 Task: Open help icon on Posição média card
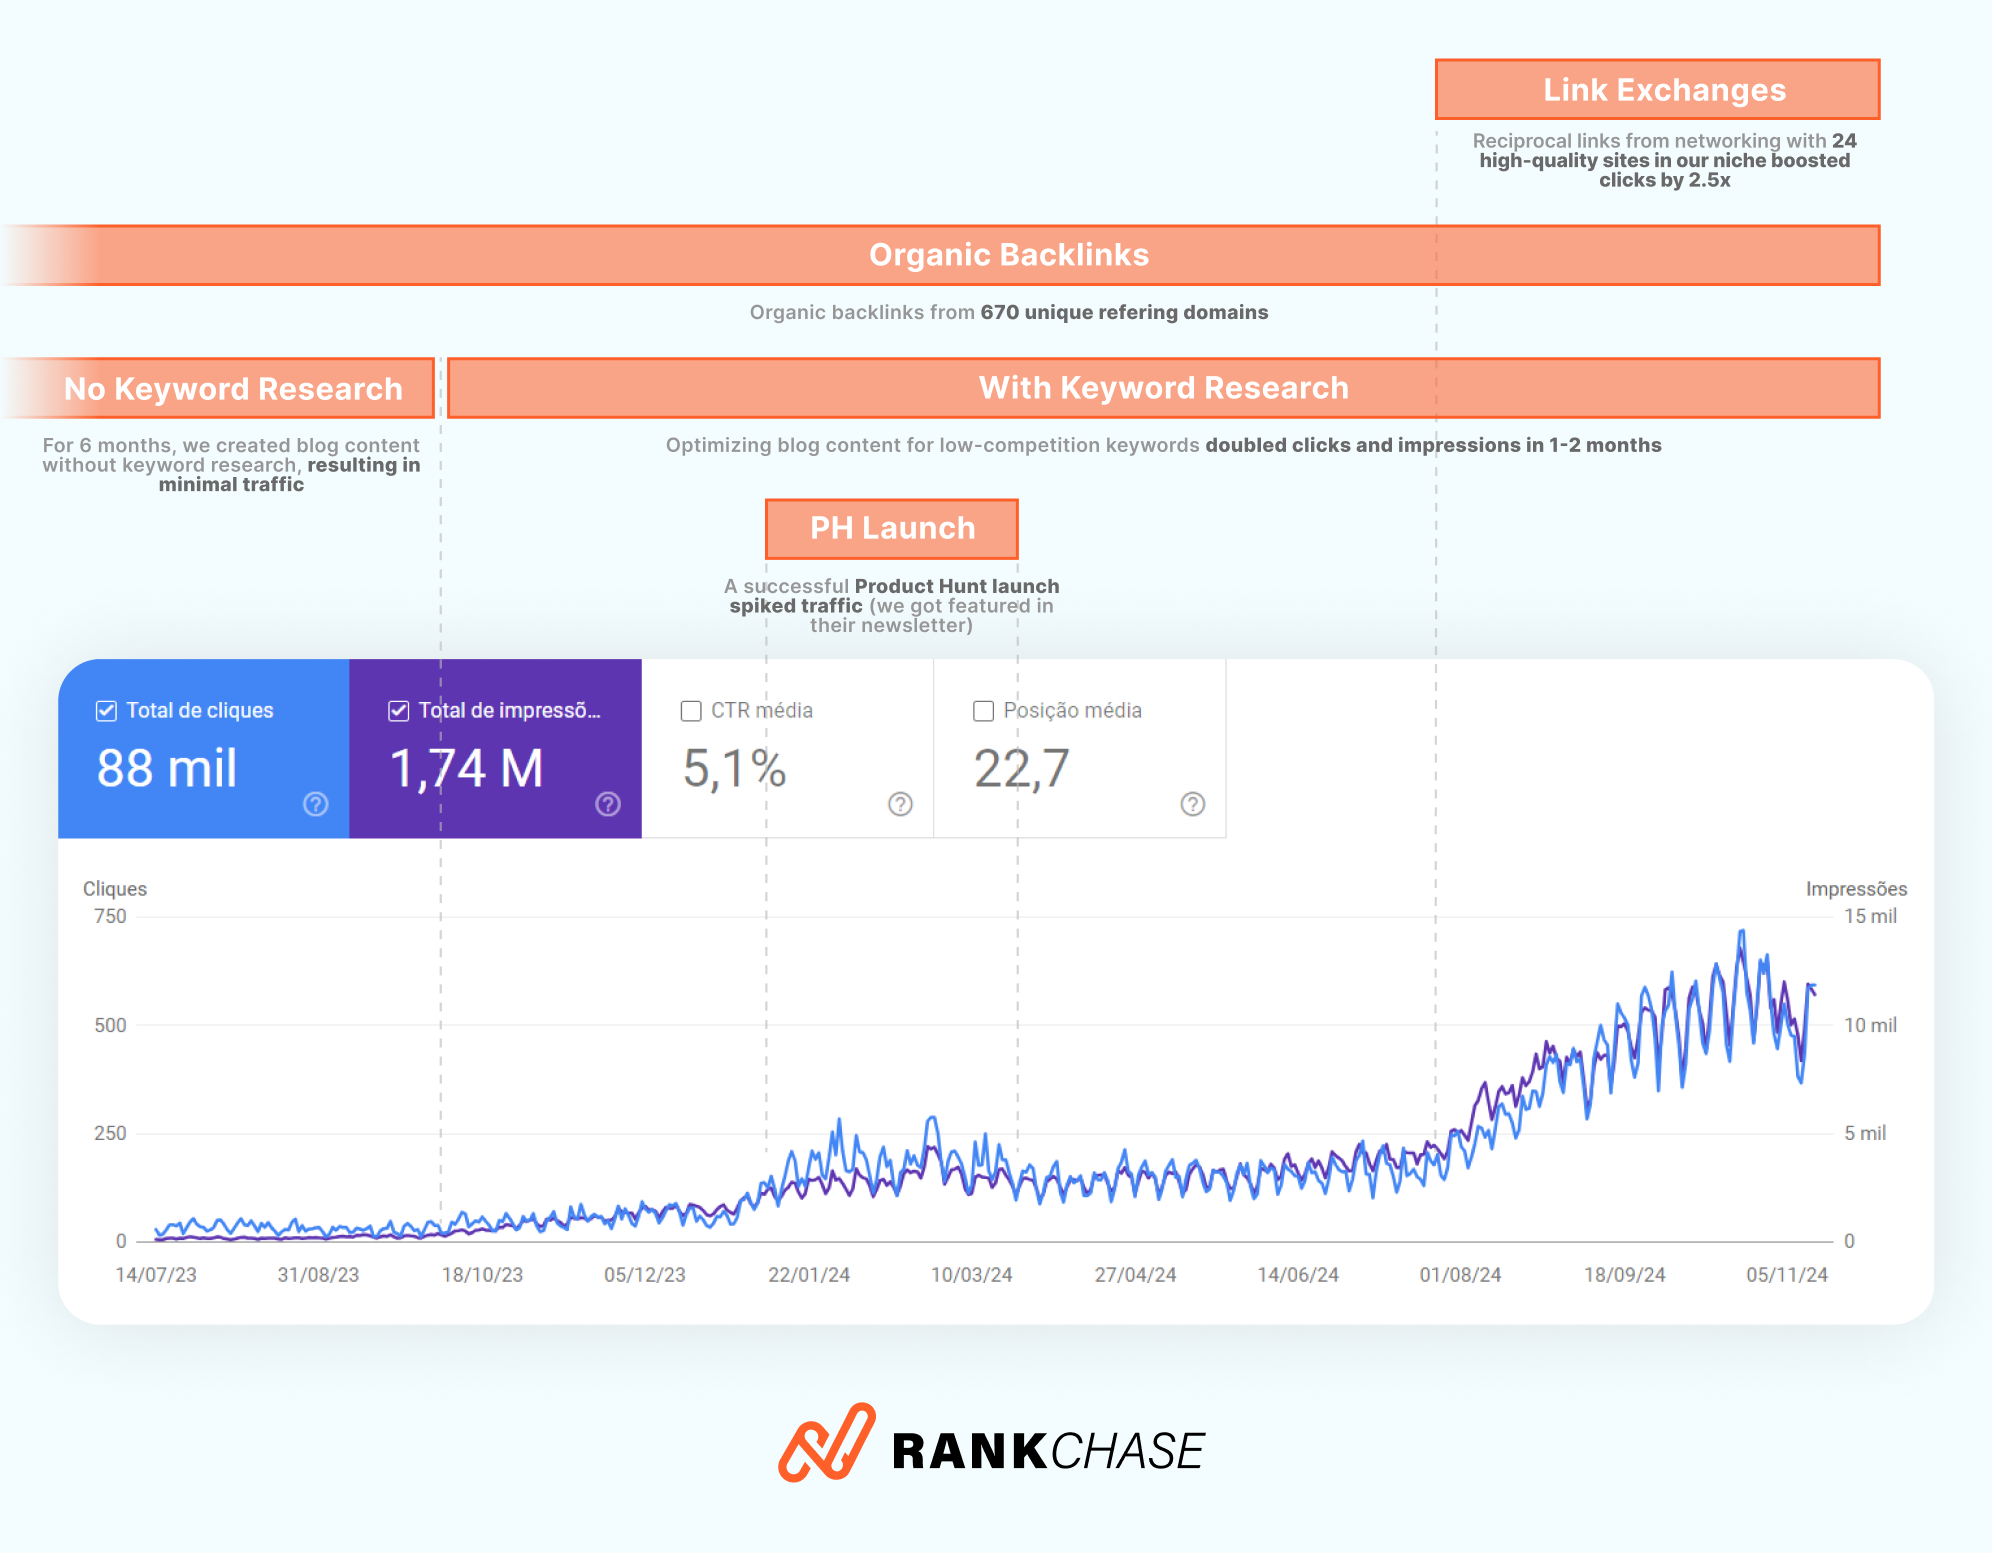point(1193,804)
